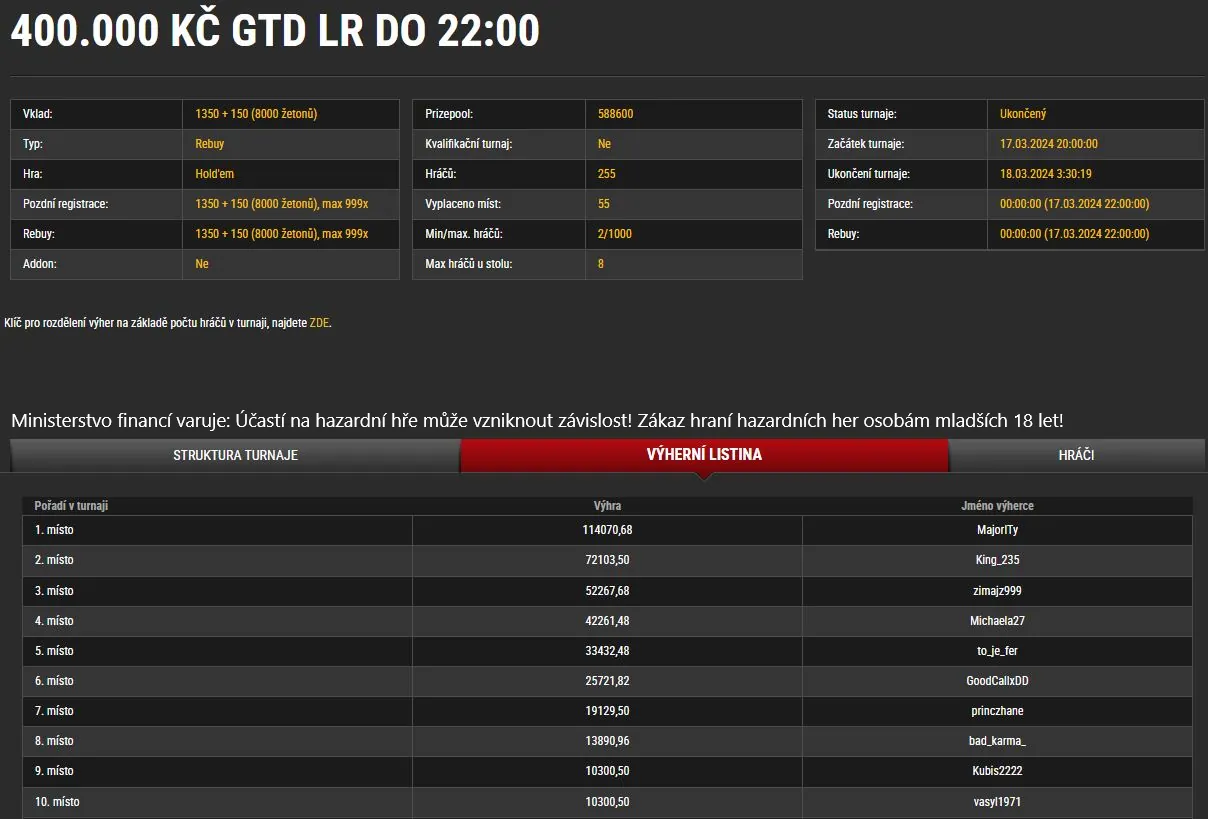Click the tournament title 400.000 KČ GTD

(273, 30)
